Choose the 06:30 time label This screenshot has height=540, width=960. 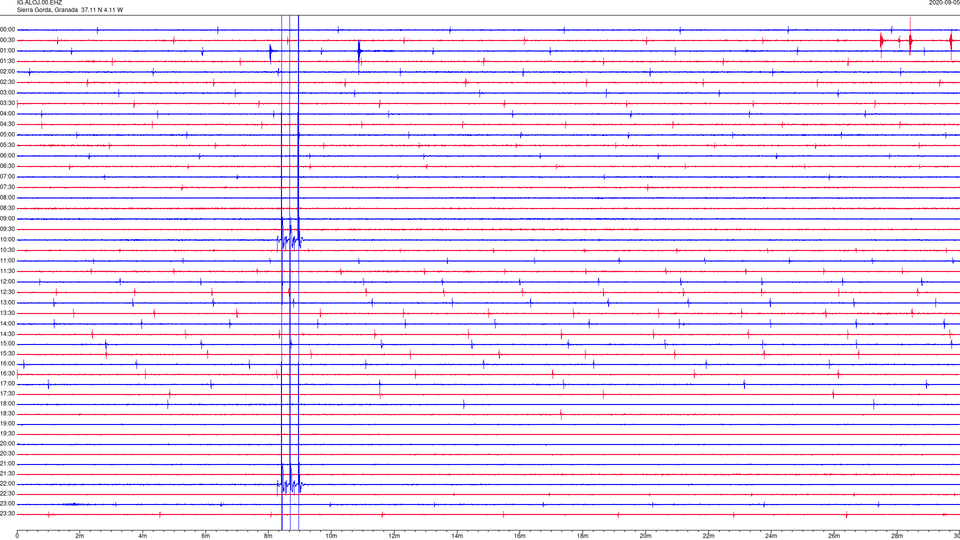(7, 166)
